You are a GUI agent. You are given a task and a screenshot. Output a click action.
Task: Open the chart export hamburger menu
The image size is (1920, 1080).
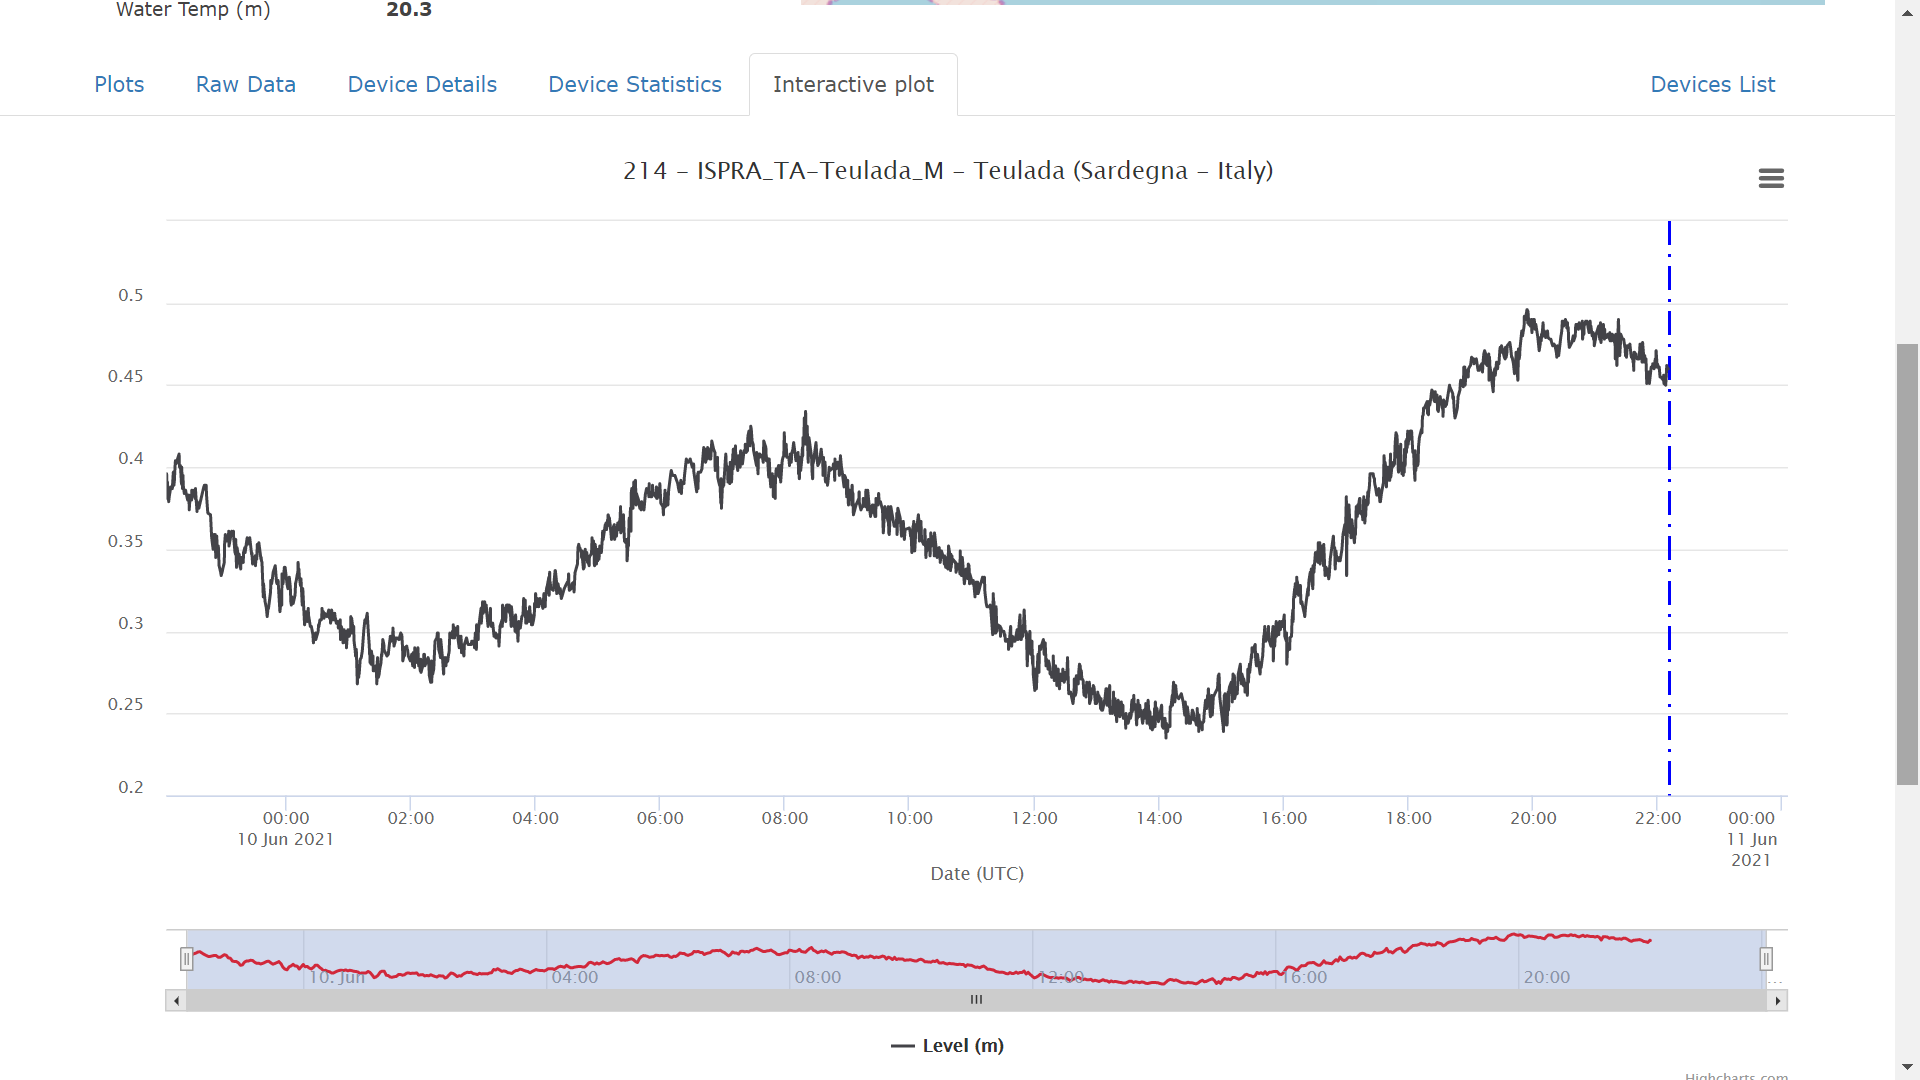pyautogui.click(x=1770, y=178)
